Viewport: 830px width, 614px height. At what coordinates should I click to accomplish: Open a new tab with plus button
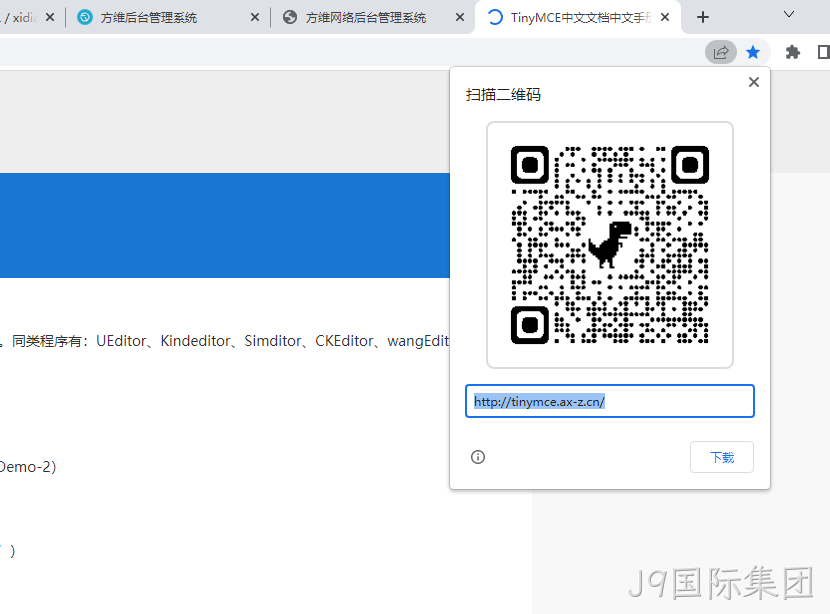coord(702,17)
